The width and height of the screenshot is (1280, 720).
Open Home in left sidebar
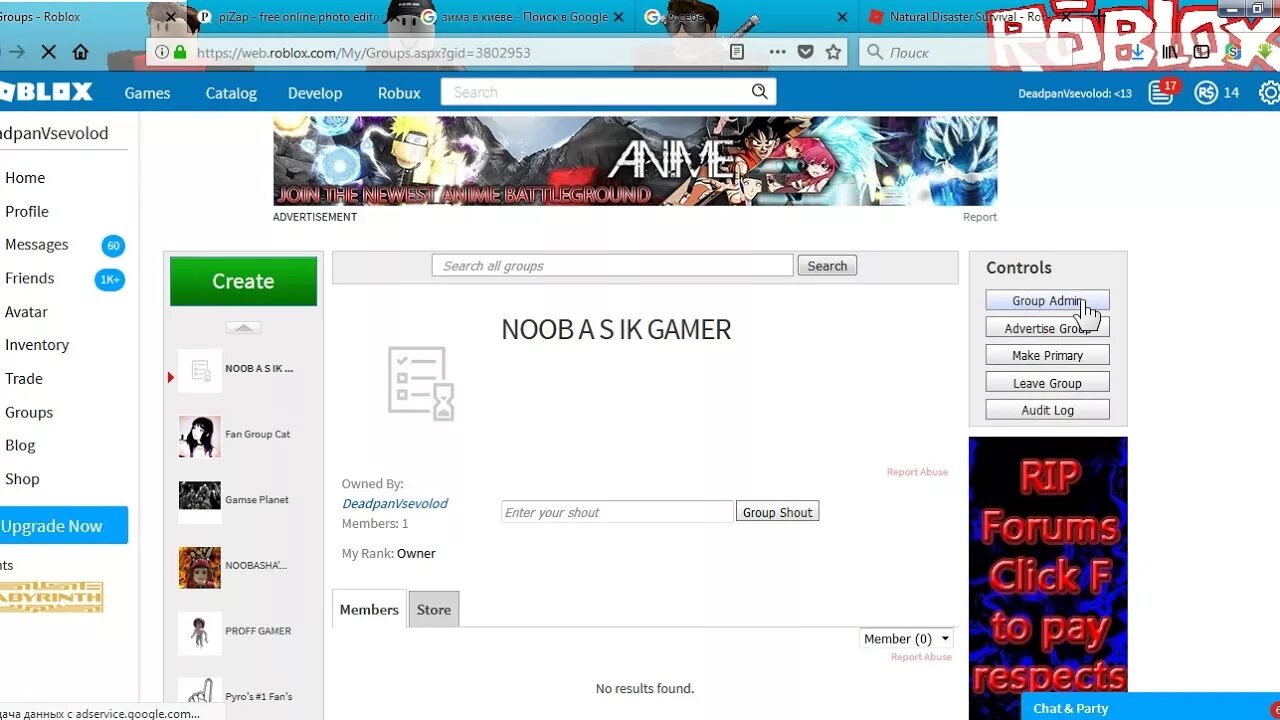click(x=25, y=177)
